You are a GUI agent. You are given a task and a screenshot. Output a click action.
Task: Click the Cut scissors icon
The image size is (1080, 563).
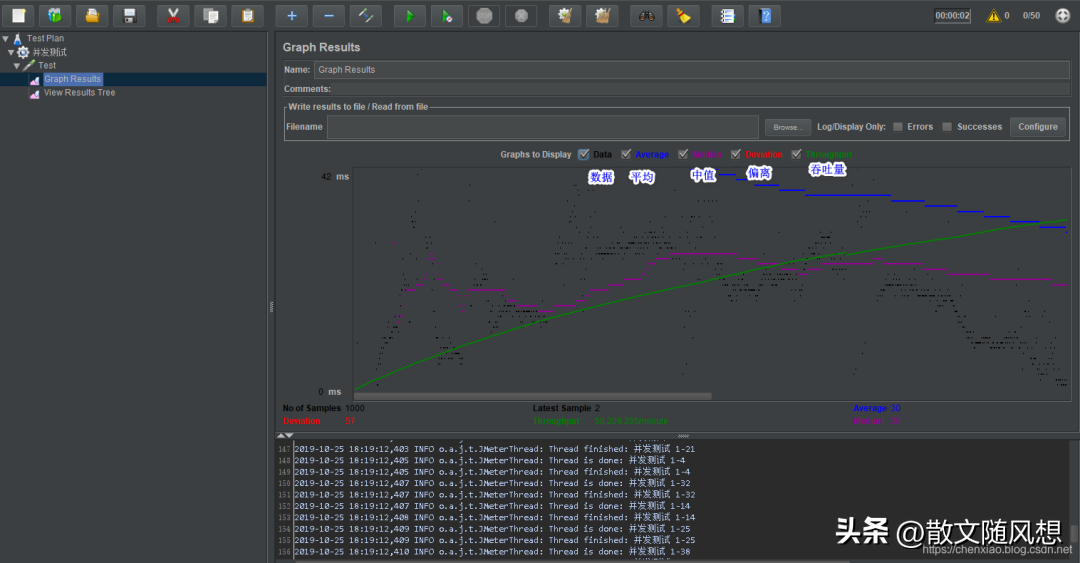pyautogui.click(x=173, y=15)
